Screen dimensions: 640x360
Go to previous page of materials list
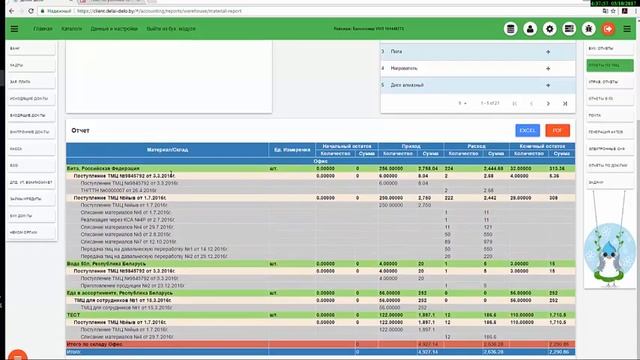click(531, 104)
